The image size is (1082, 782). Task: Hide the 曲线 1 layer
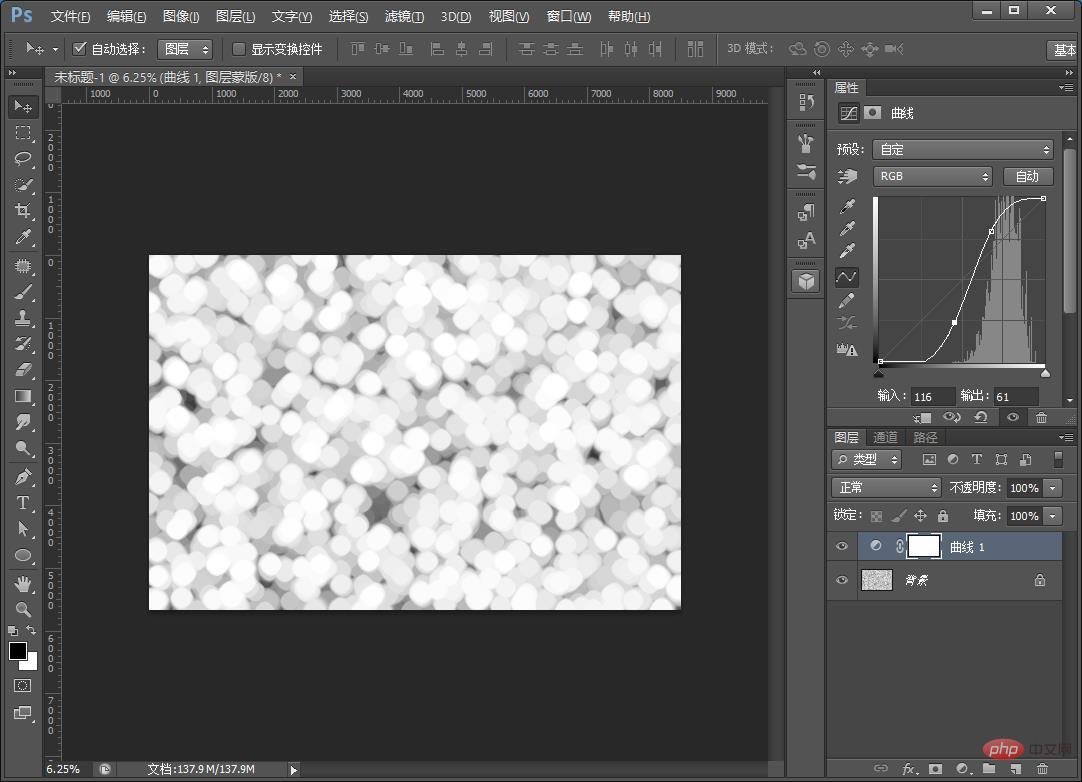pos(842,546)
